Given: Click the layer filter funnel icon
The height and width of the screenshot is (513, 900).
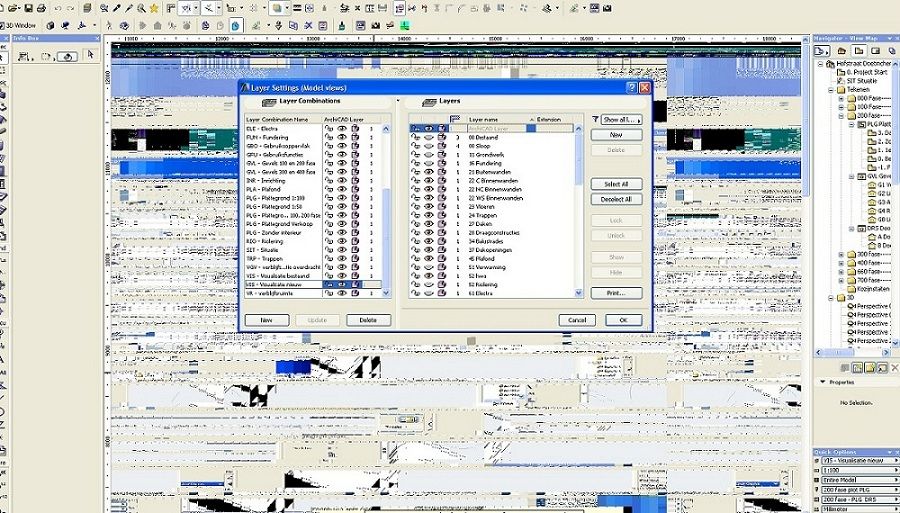Looking at the screenshot, I should click(x=595, y=119).
